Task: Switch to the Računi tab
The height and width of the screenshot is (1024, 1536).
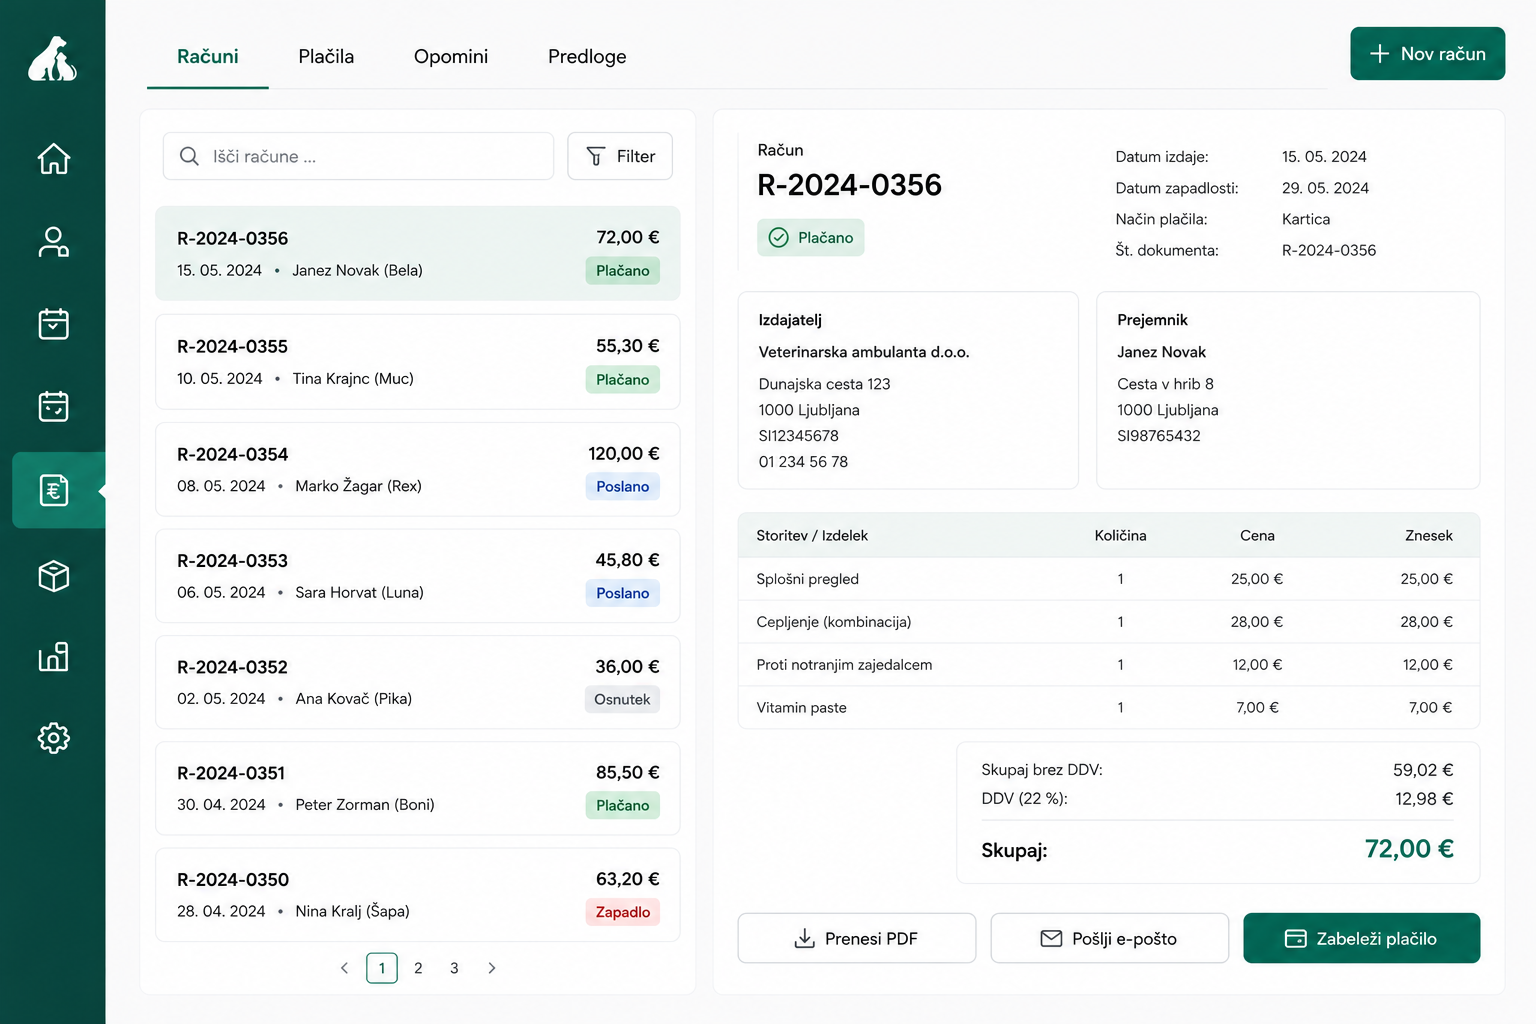Action: 208,57
